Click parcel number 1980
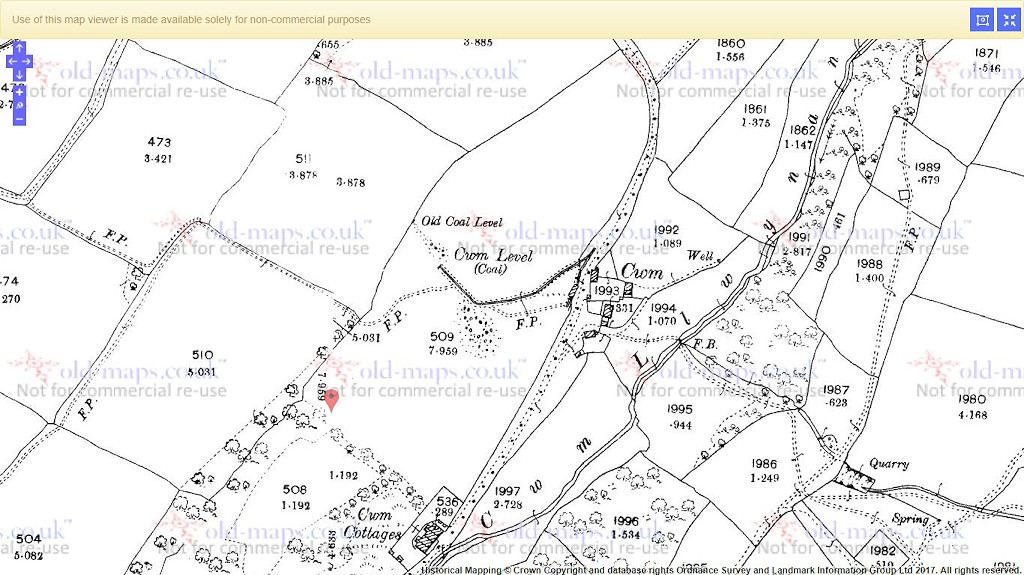The height and width of the screenshot is (575, 1024). [972, 399]
